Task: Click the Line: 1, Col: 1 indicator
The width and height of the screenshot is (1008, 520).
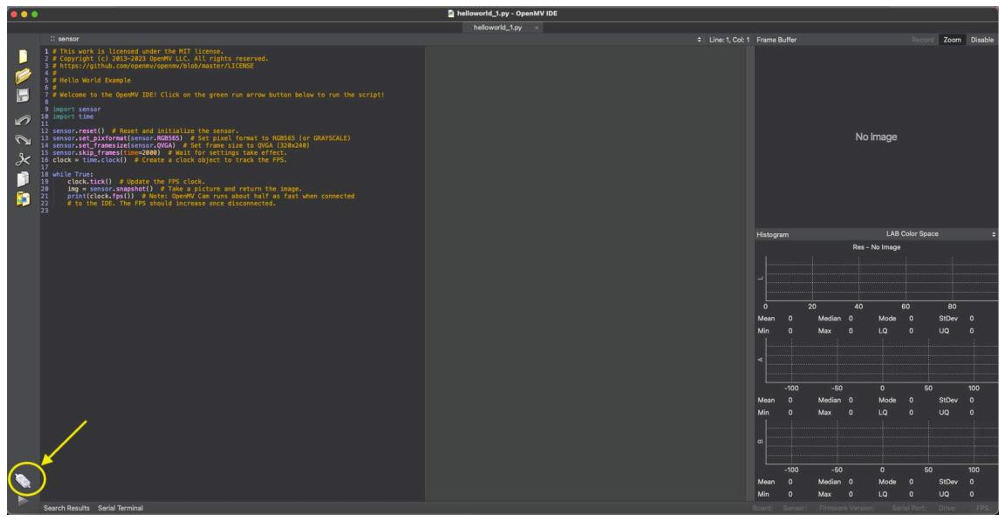Action: click(x=729, y=40)
